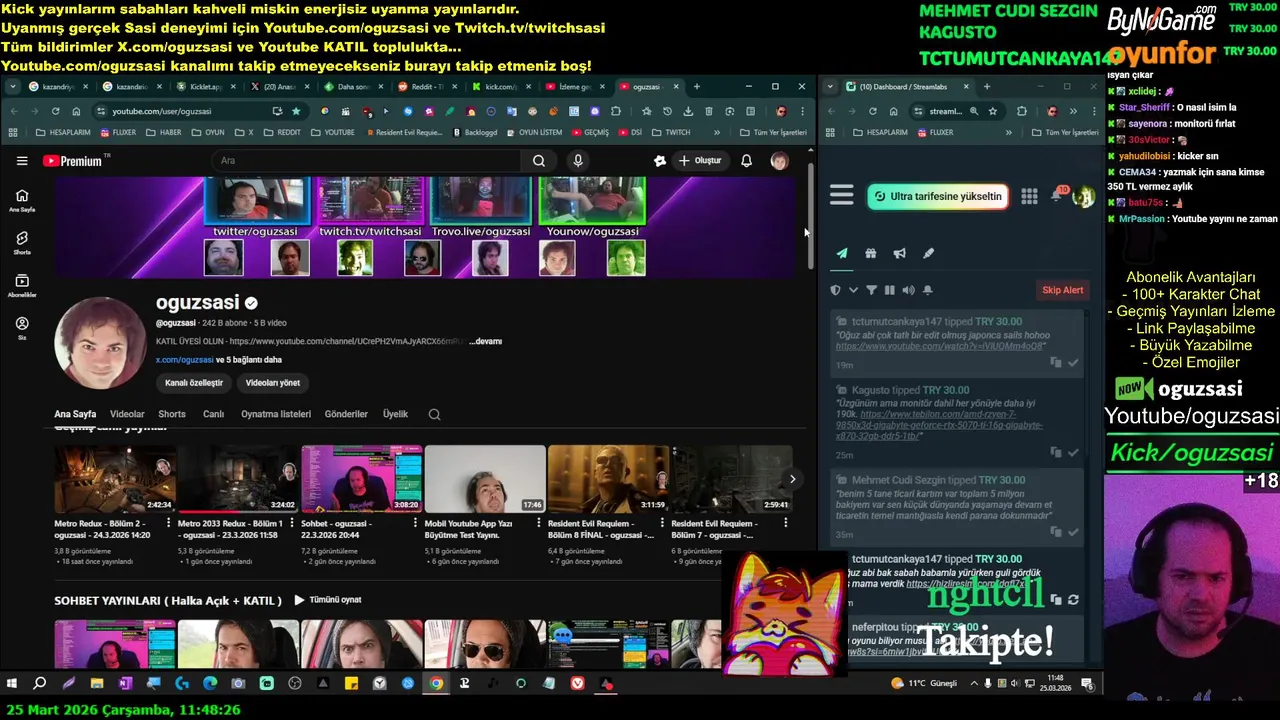The width and height of the screenshot is (1280, 720).
Task: Show next videos in the past streams row
Action: pos(792,479)
